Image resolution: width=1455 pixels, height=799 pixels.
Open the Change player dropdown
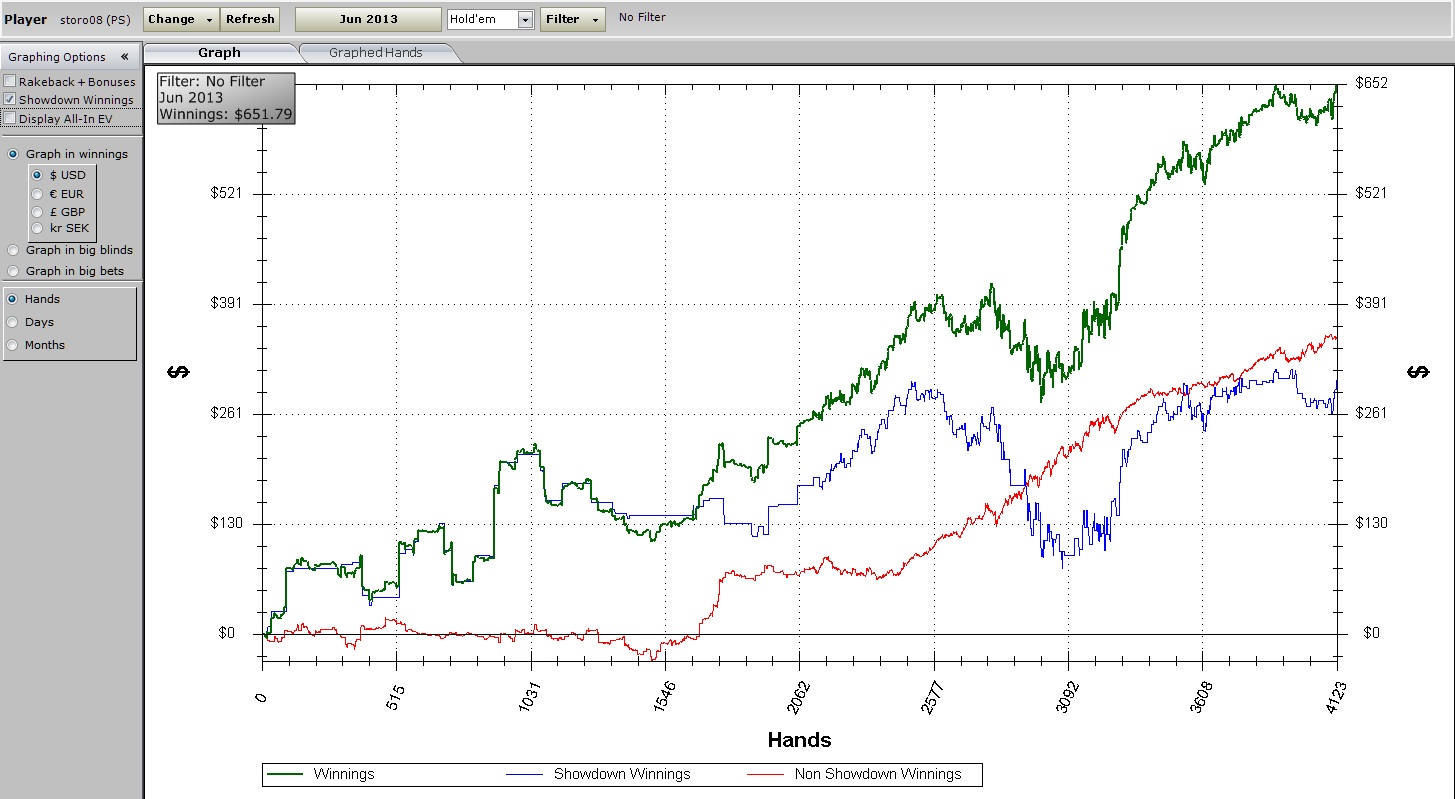pos(181,19)
